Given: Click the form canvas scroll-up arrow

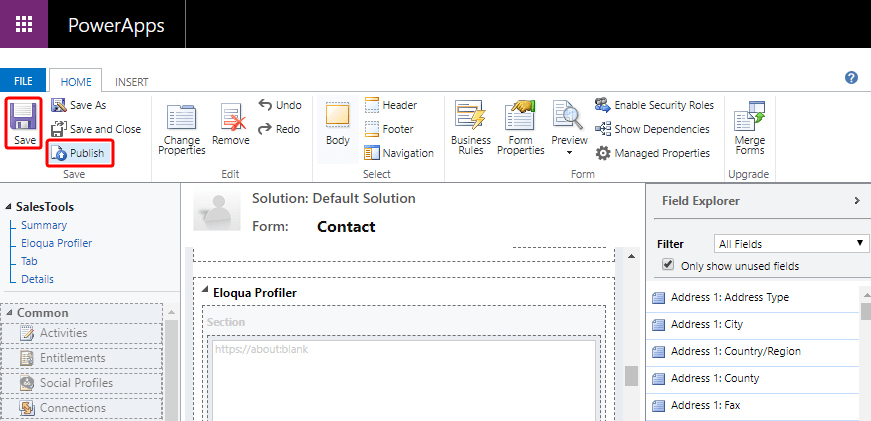Looking at the screenshot, I should 631,256.
